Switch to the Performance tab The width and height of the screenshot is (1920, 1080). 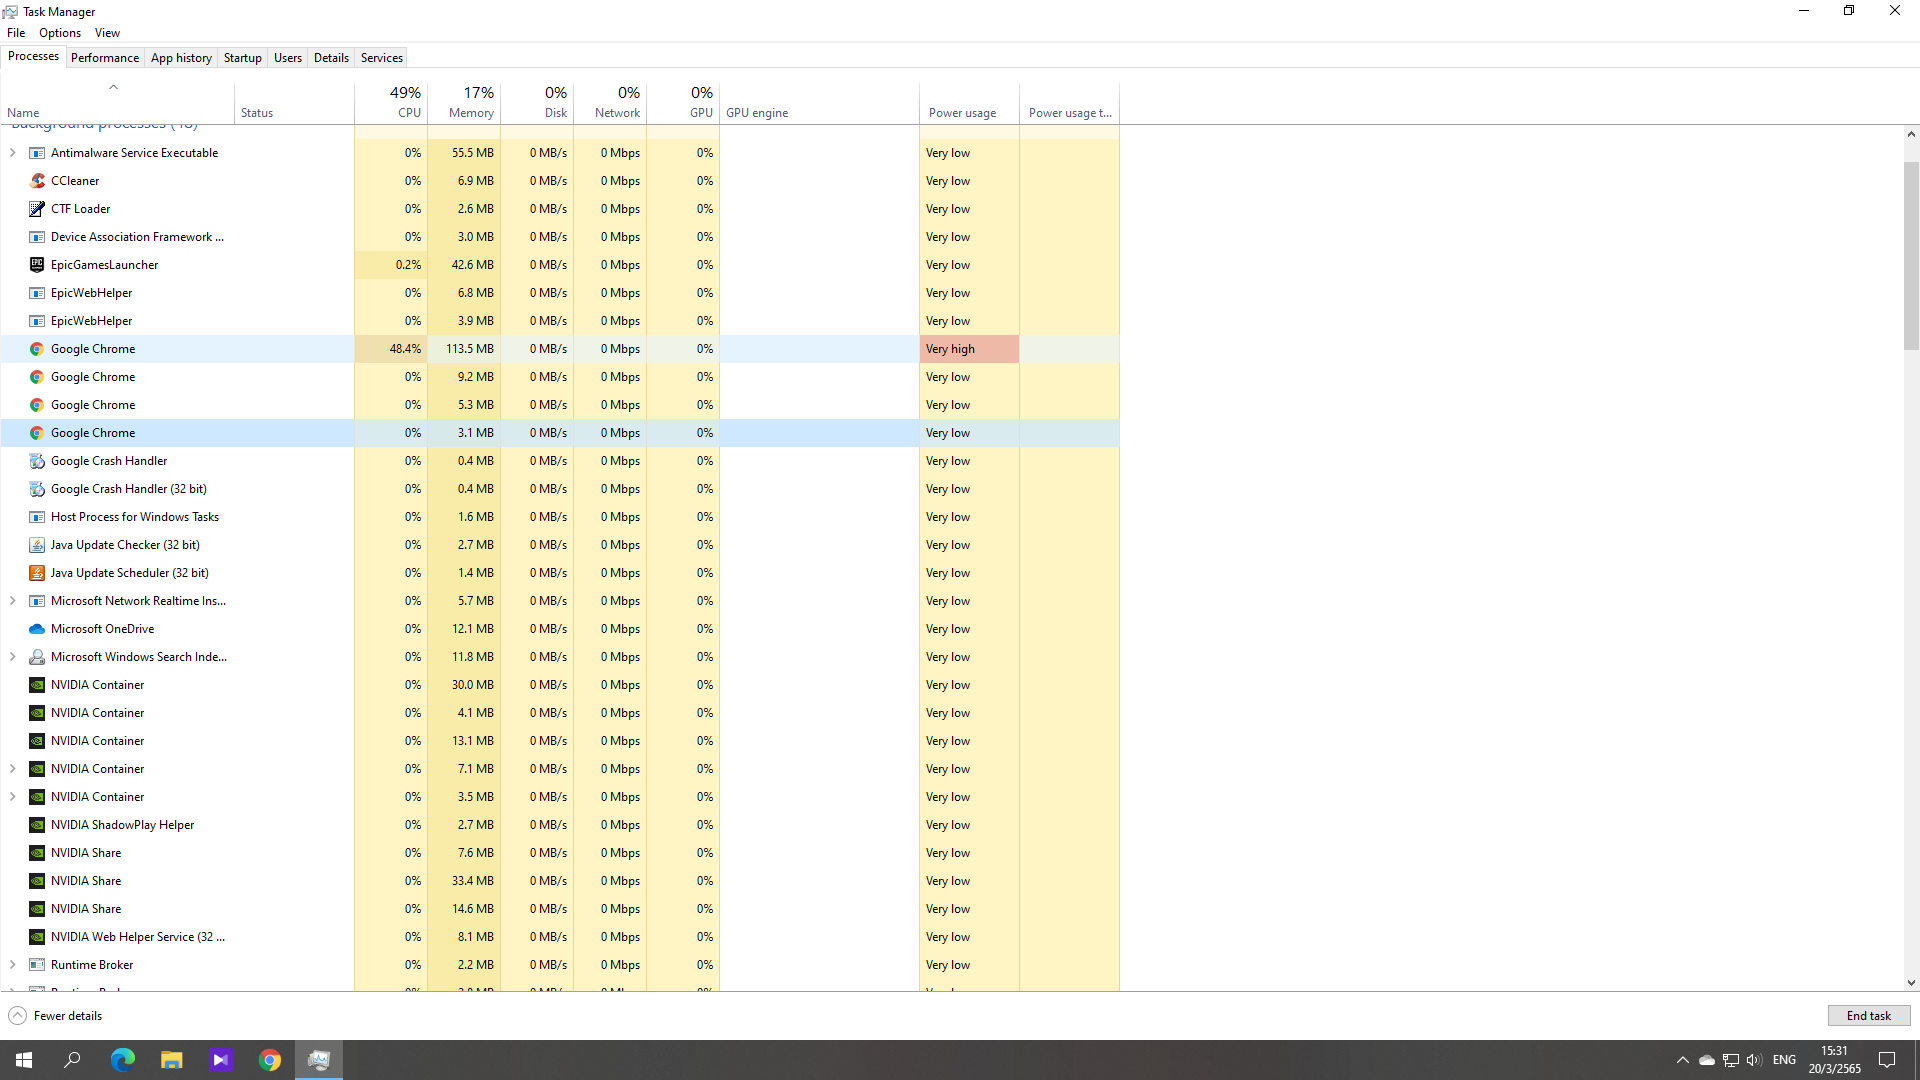tap(105, 58)
